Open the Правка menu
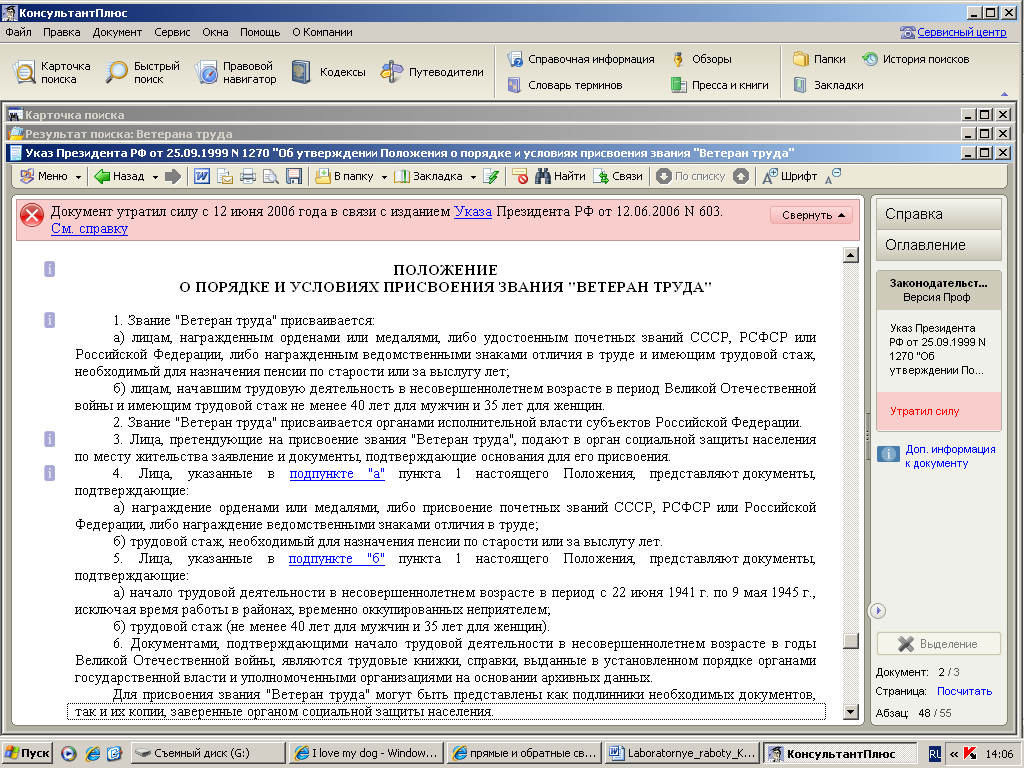This screenshot has width=1024, height=768. [61, 32]
